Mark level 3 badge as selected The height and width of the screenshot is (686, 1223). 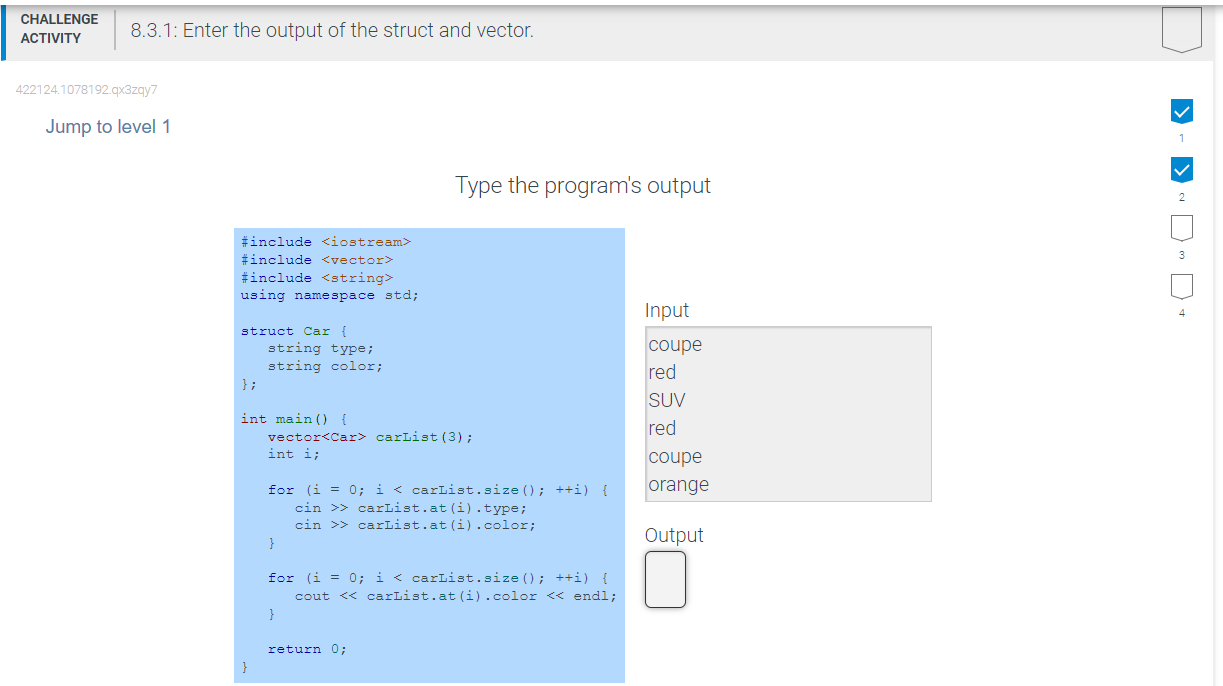tap(1181, 227)
